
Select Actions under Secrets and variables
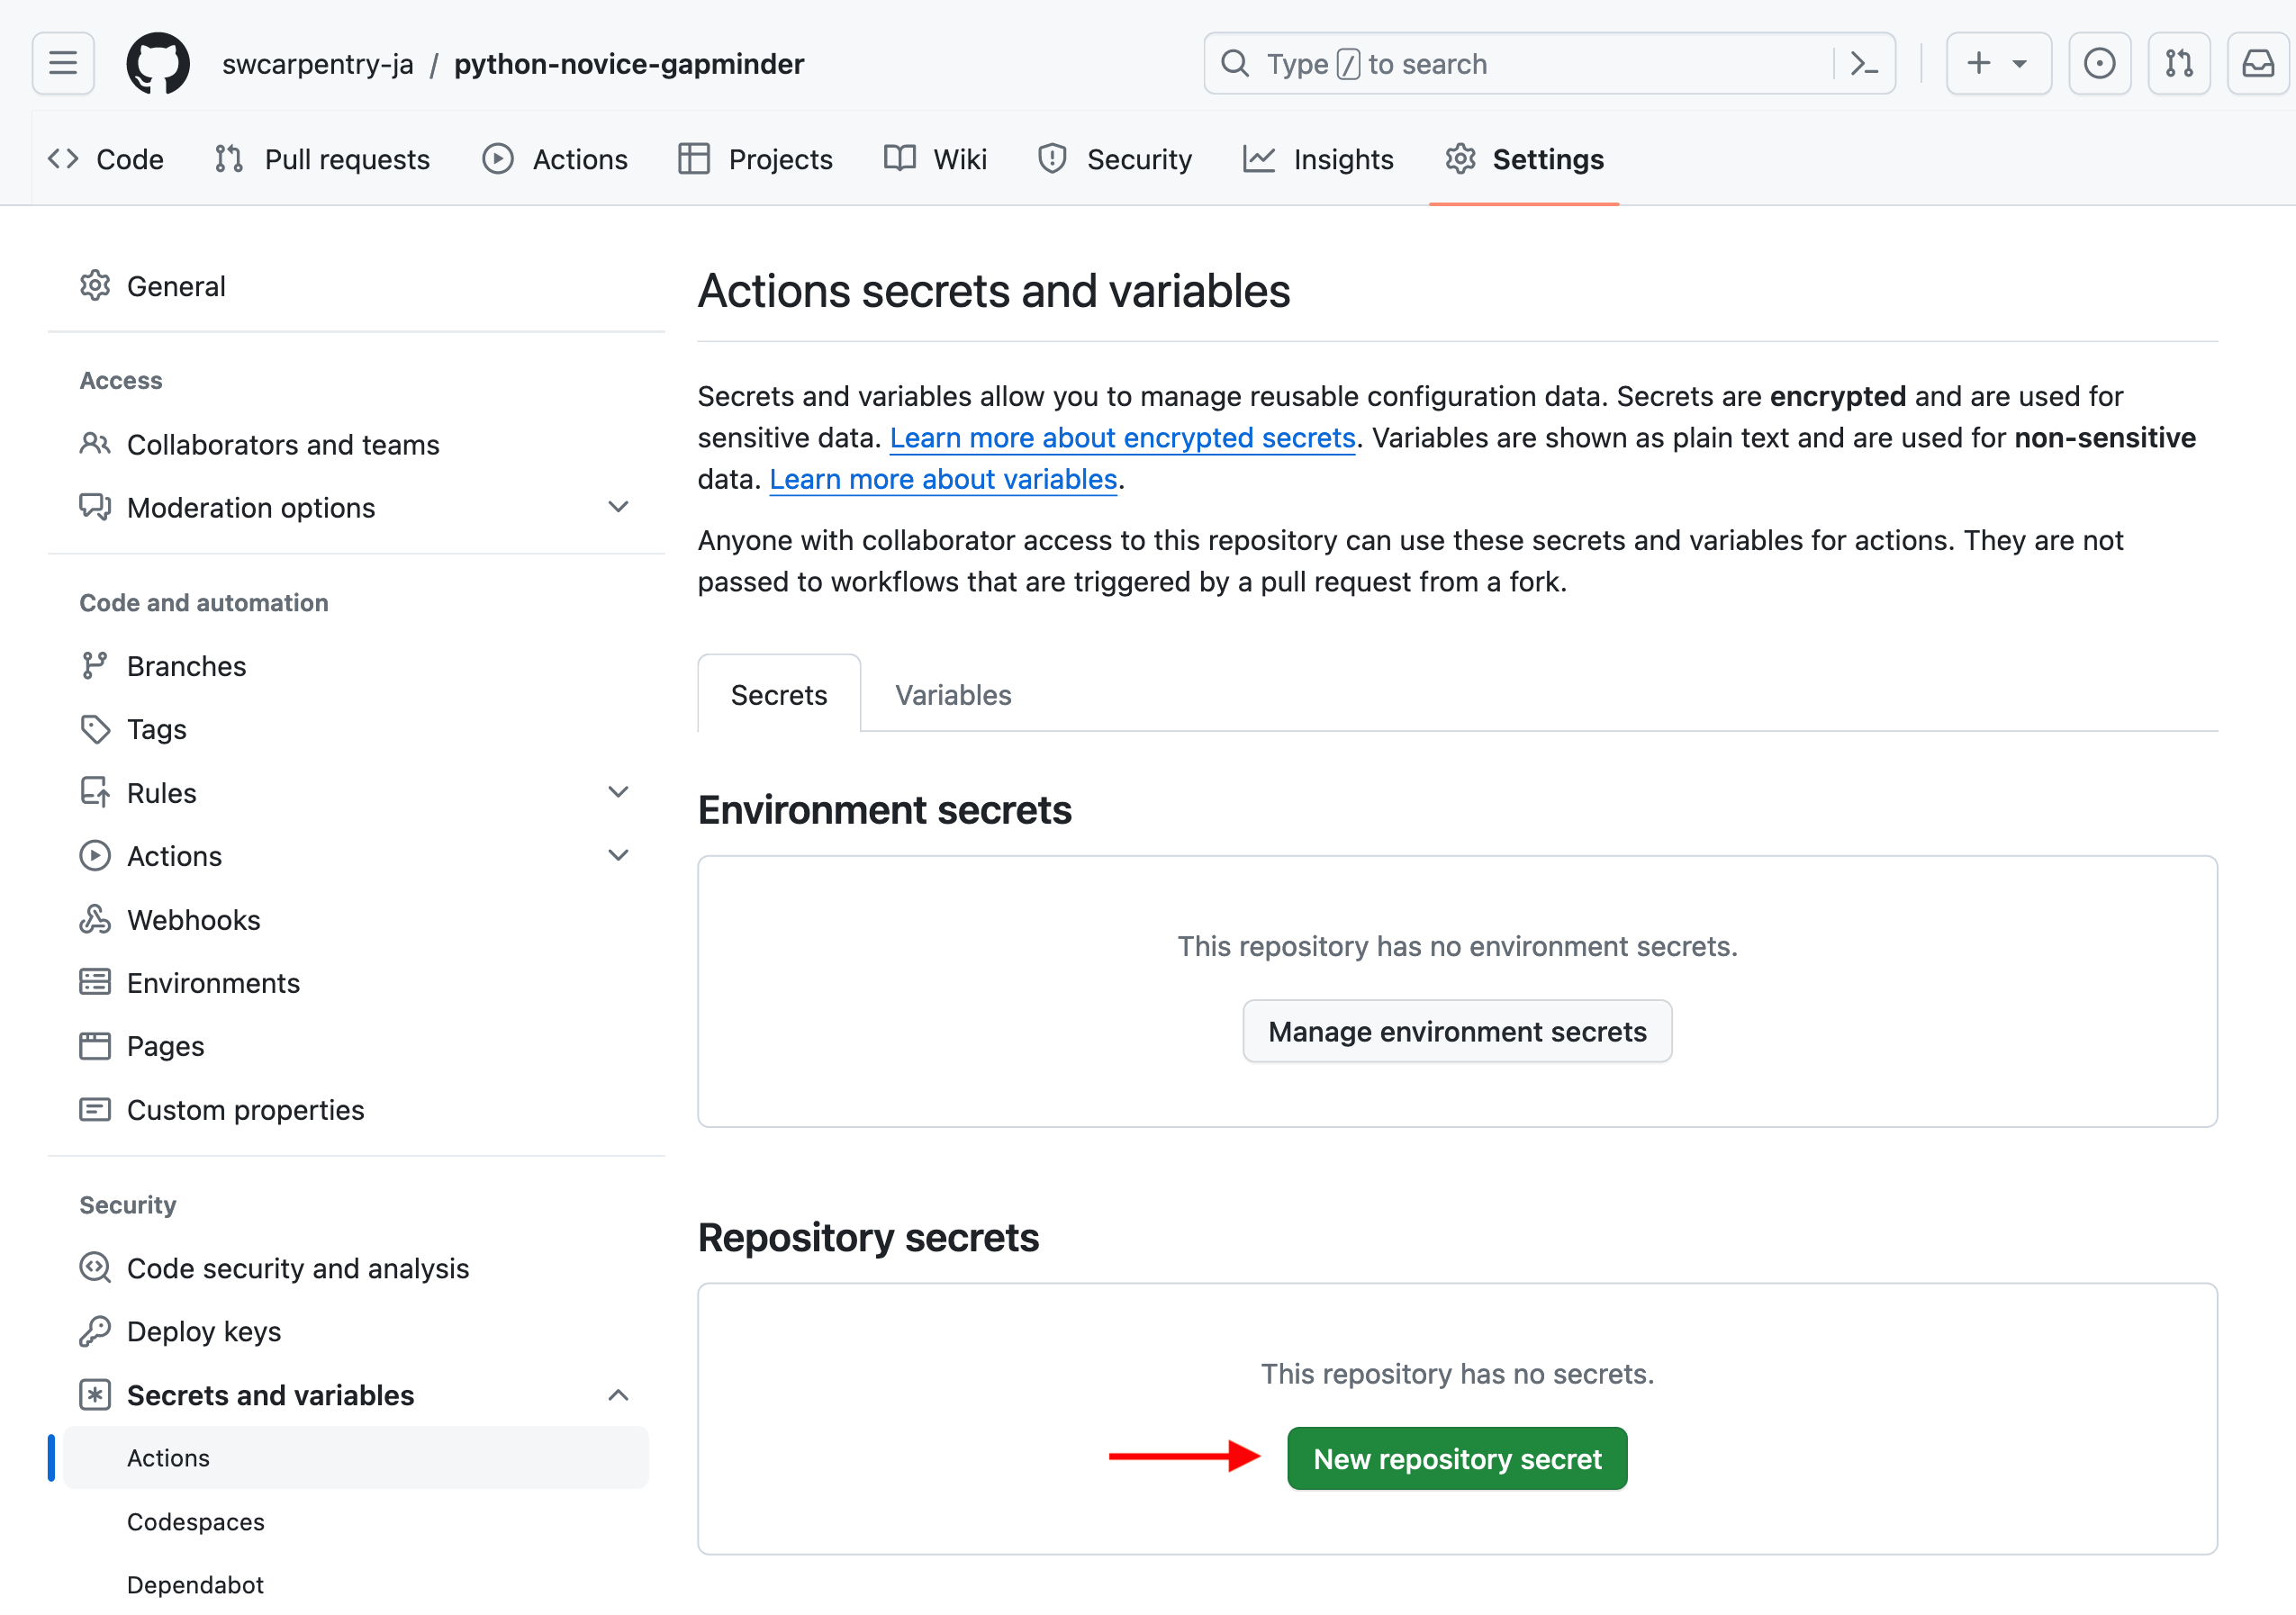[x=356, y=1458]
